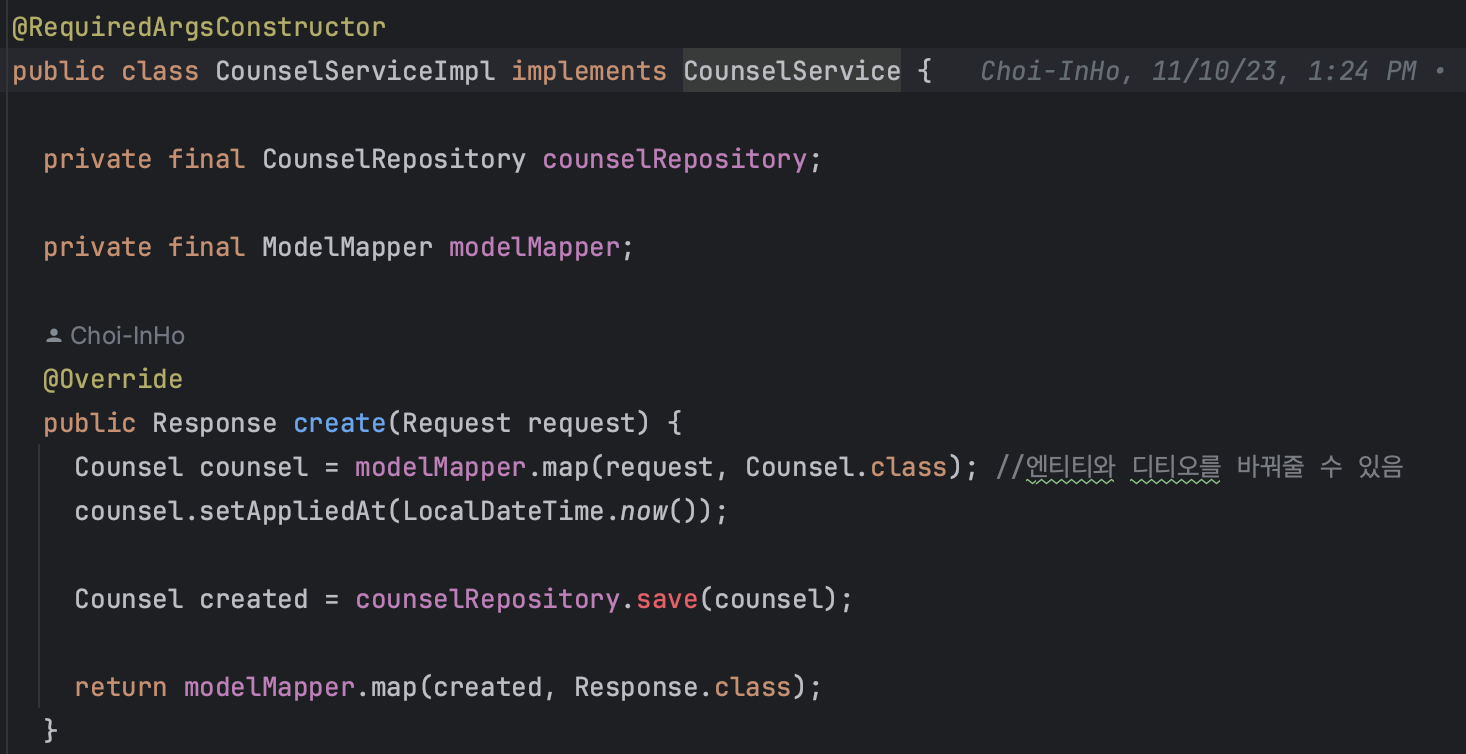The height and width of the screenshot is (754, 1466).
Task: Select the class name CounselServiceImpl
Action: [355, 71]
